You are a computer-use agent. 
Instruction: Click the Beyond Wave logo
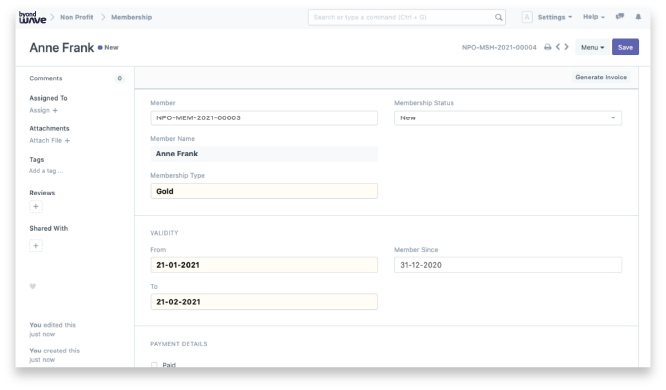coord(32,17)
